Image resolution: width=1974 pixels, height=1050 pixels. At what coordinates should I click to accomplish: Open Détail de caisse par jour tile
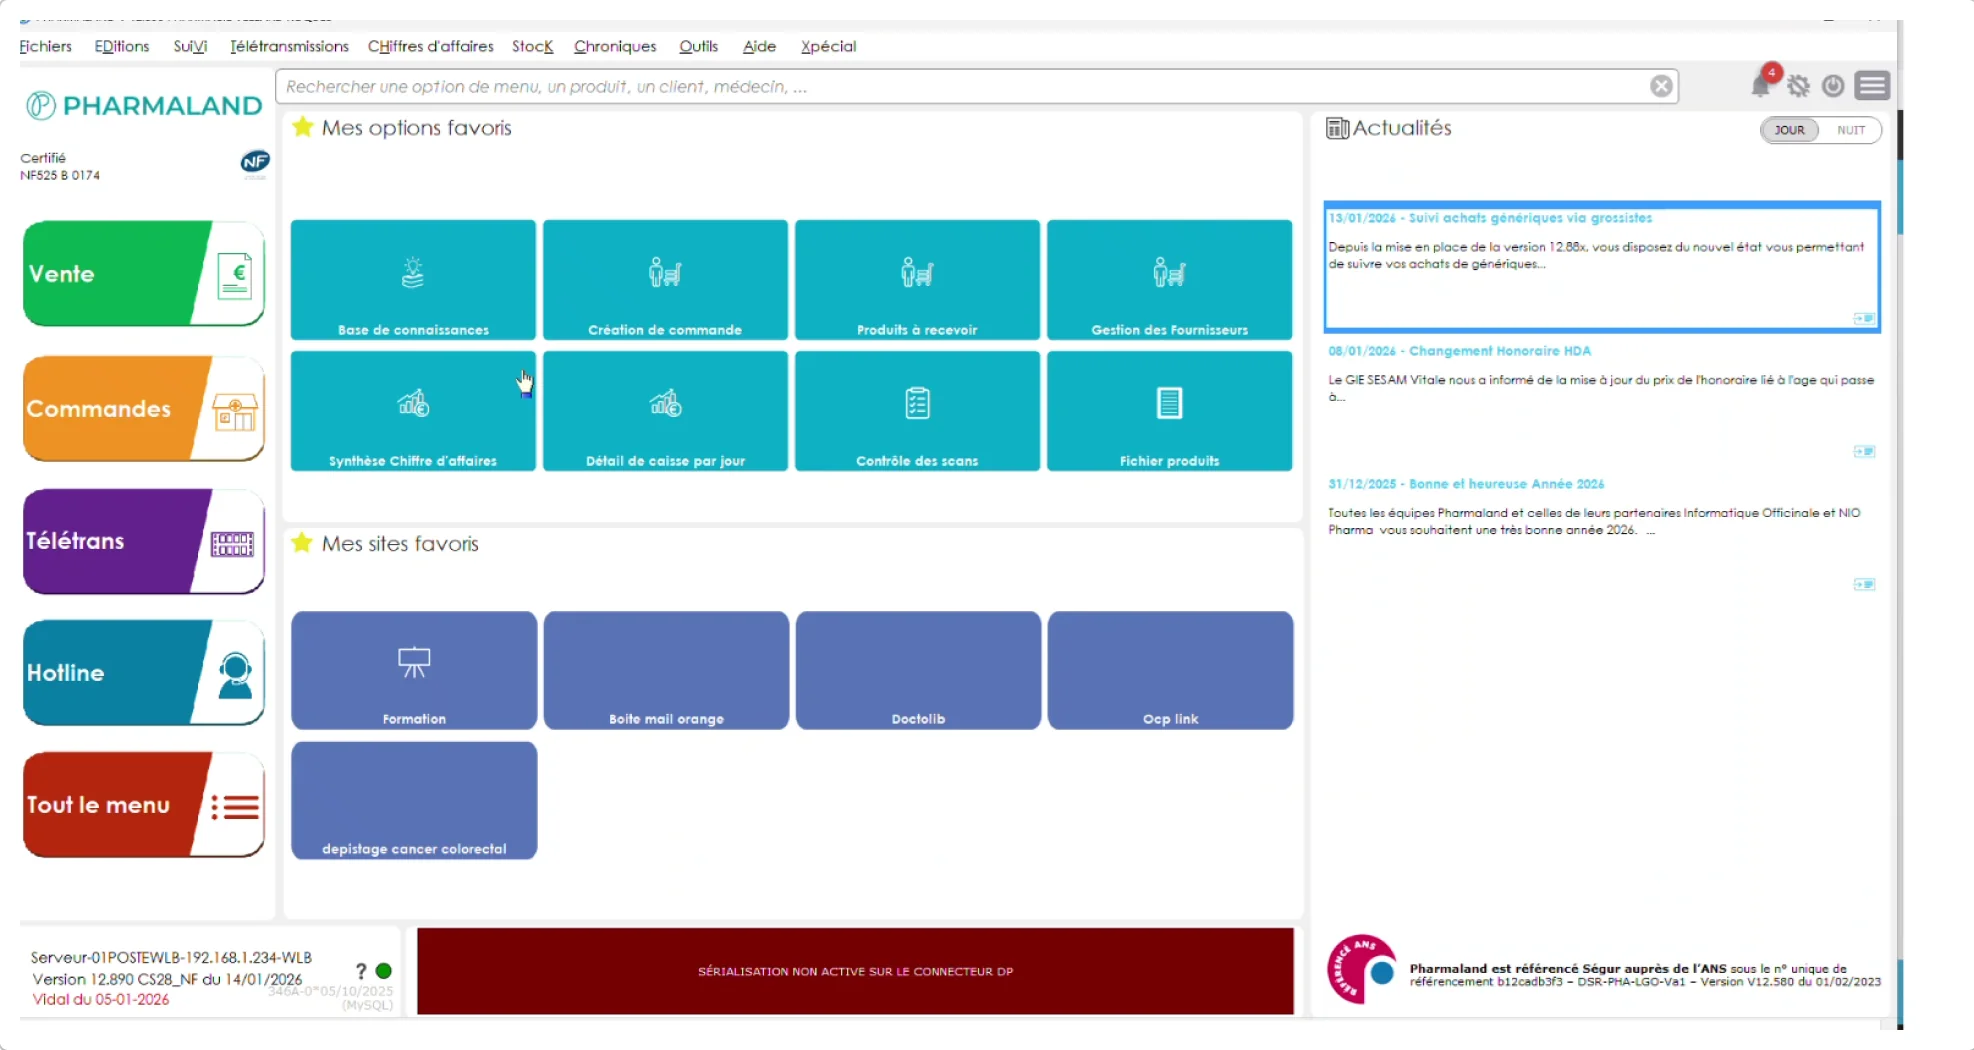(x=665, y=411)
